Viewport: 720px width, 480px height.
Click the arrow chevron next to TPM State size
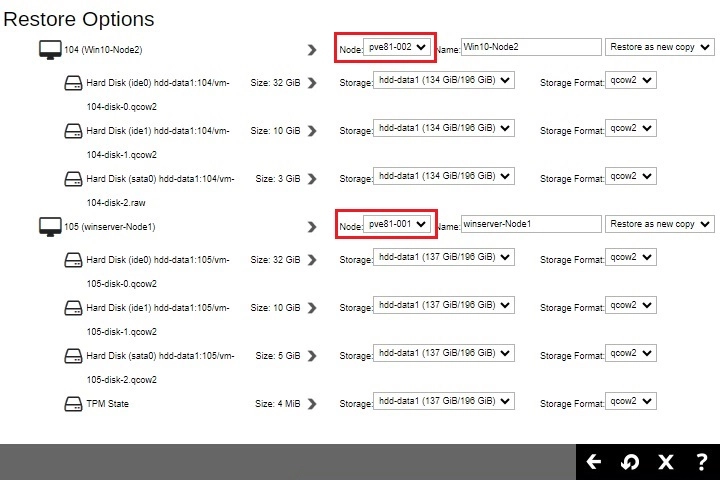[x=312, y=404]
